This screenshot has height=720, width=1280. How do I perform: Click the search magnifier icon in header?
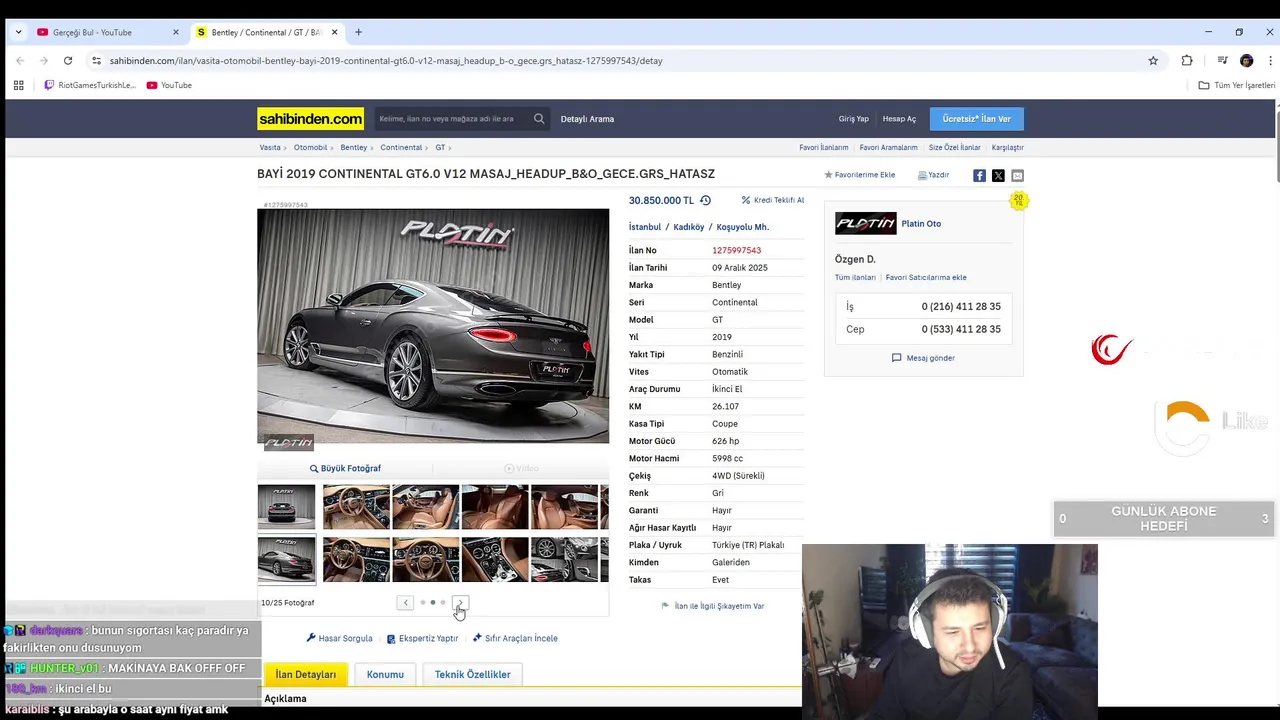point(539,119)
